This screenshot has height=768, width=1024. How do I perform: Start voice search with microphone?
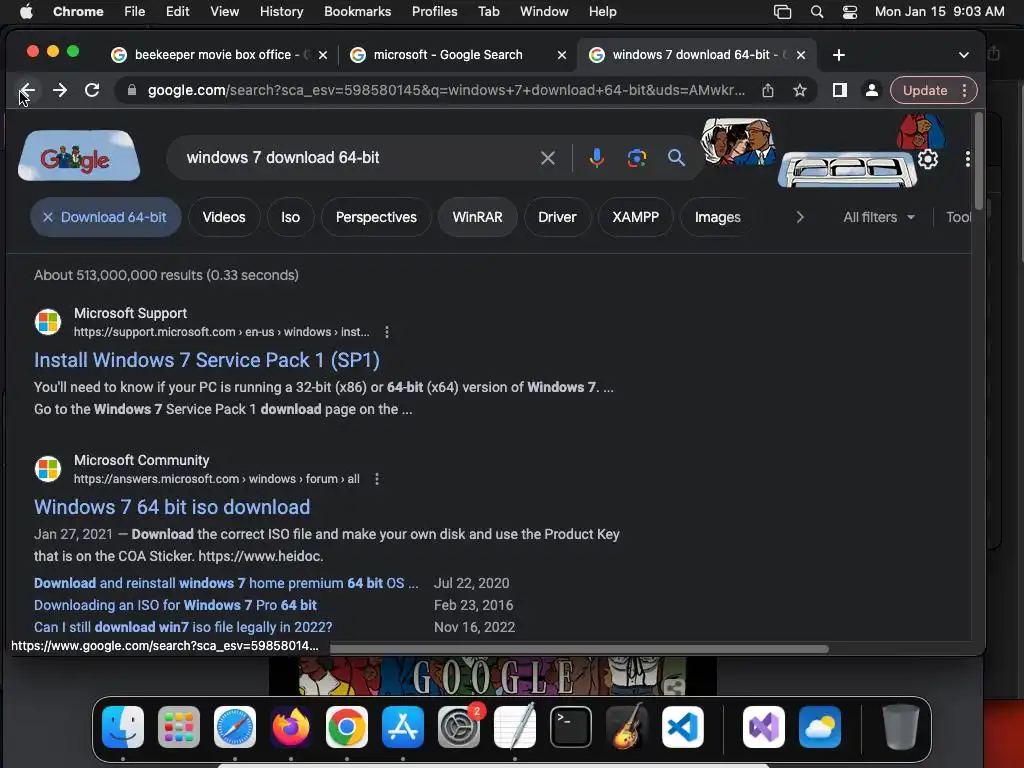pos(596,157)
